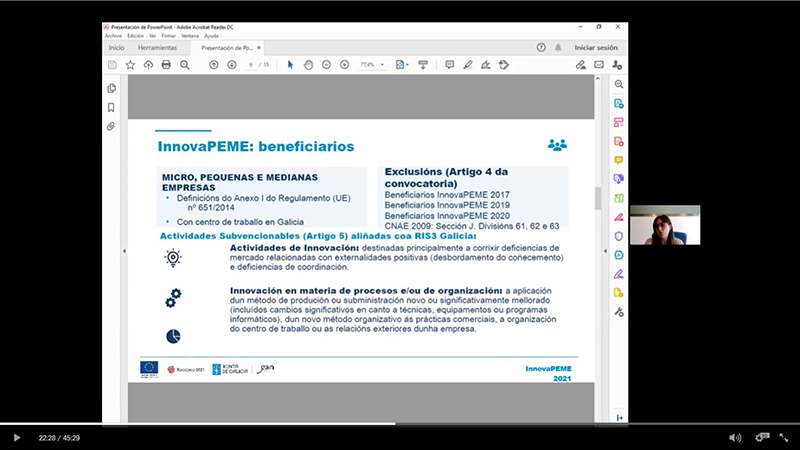Viewport: 800px width, 450px height.
Task: Click the star bookmark icon in toolbar
Action: 131,65
